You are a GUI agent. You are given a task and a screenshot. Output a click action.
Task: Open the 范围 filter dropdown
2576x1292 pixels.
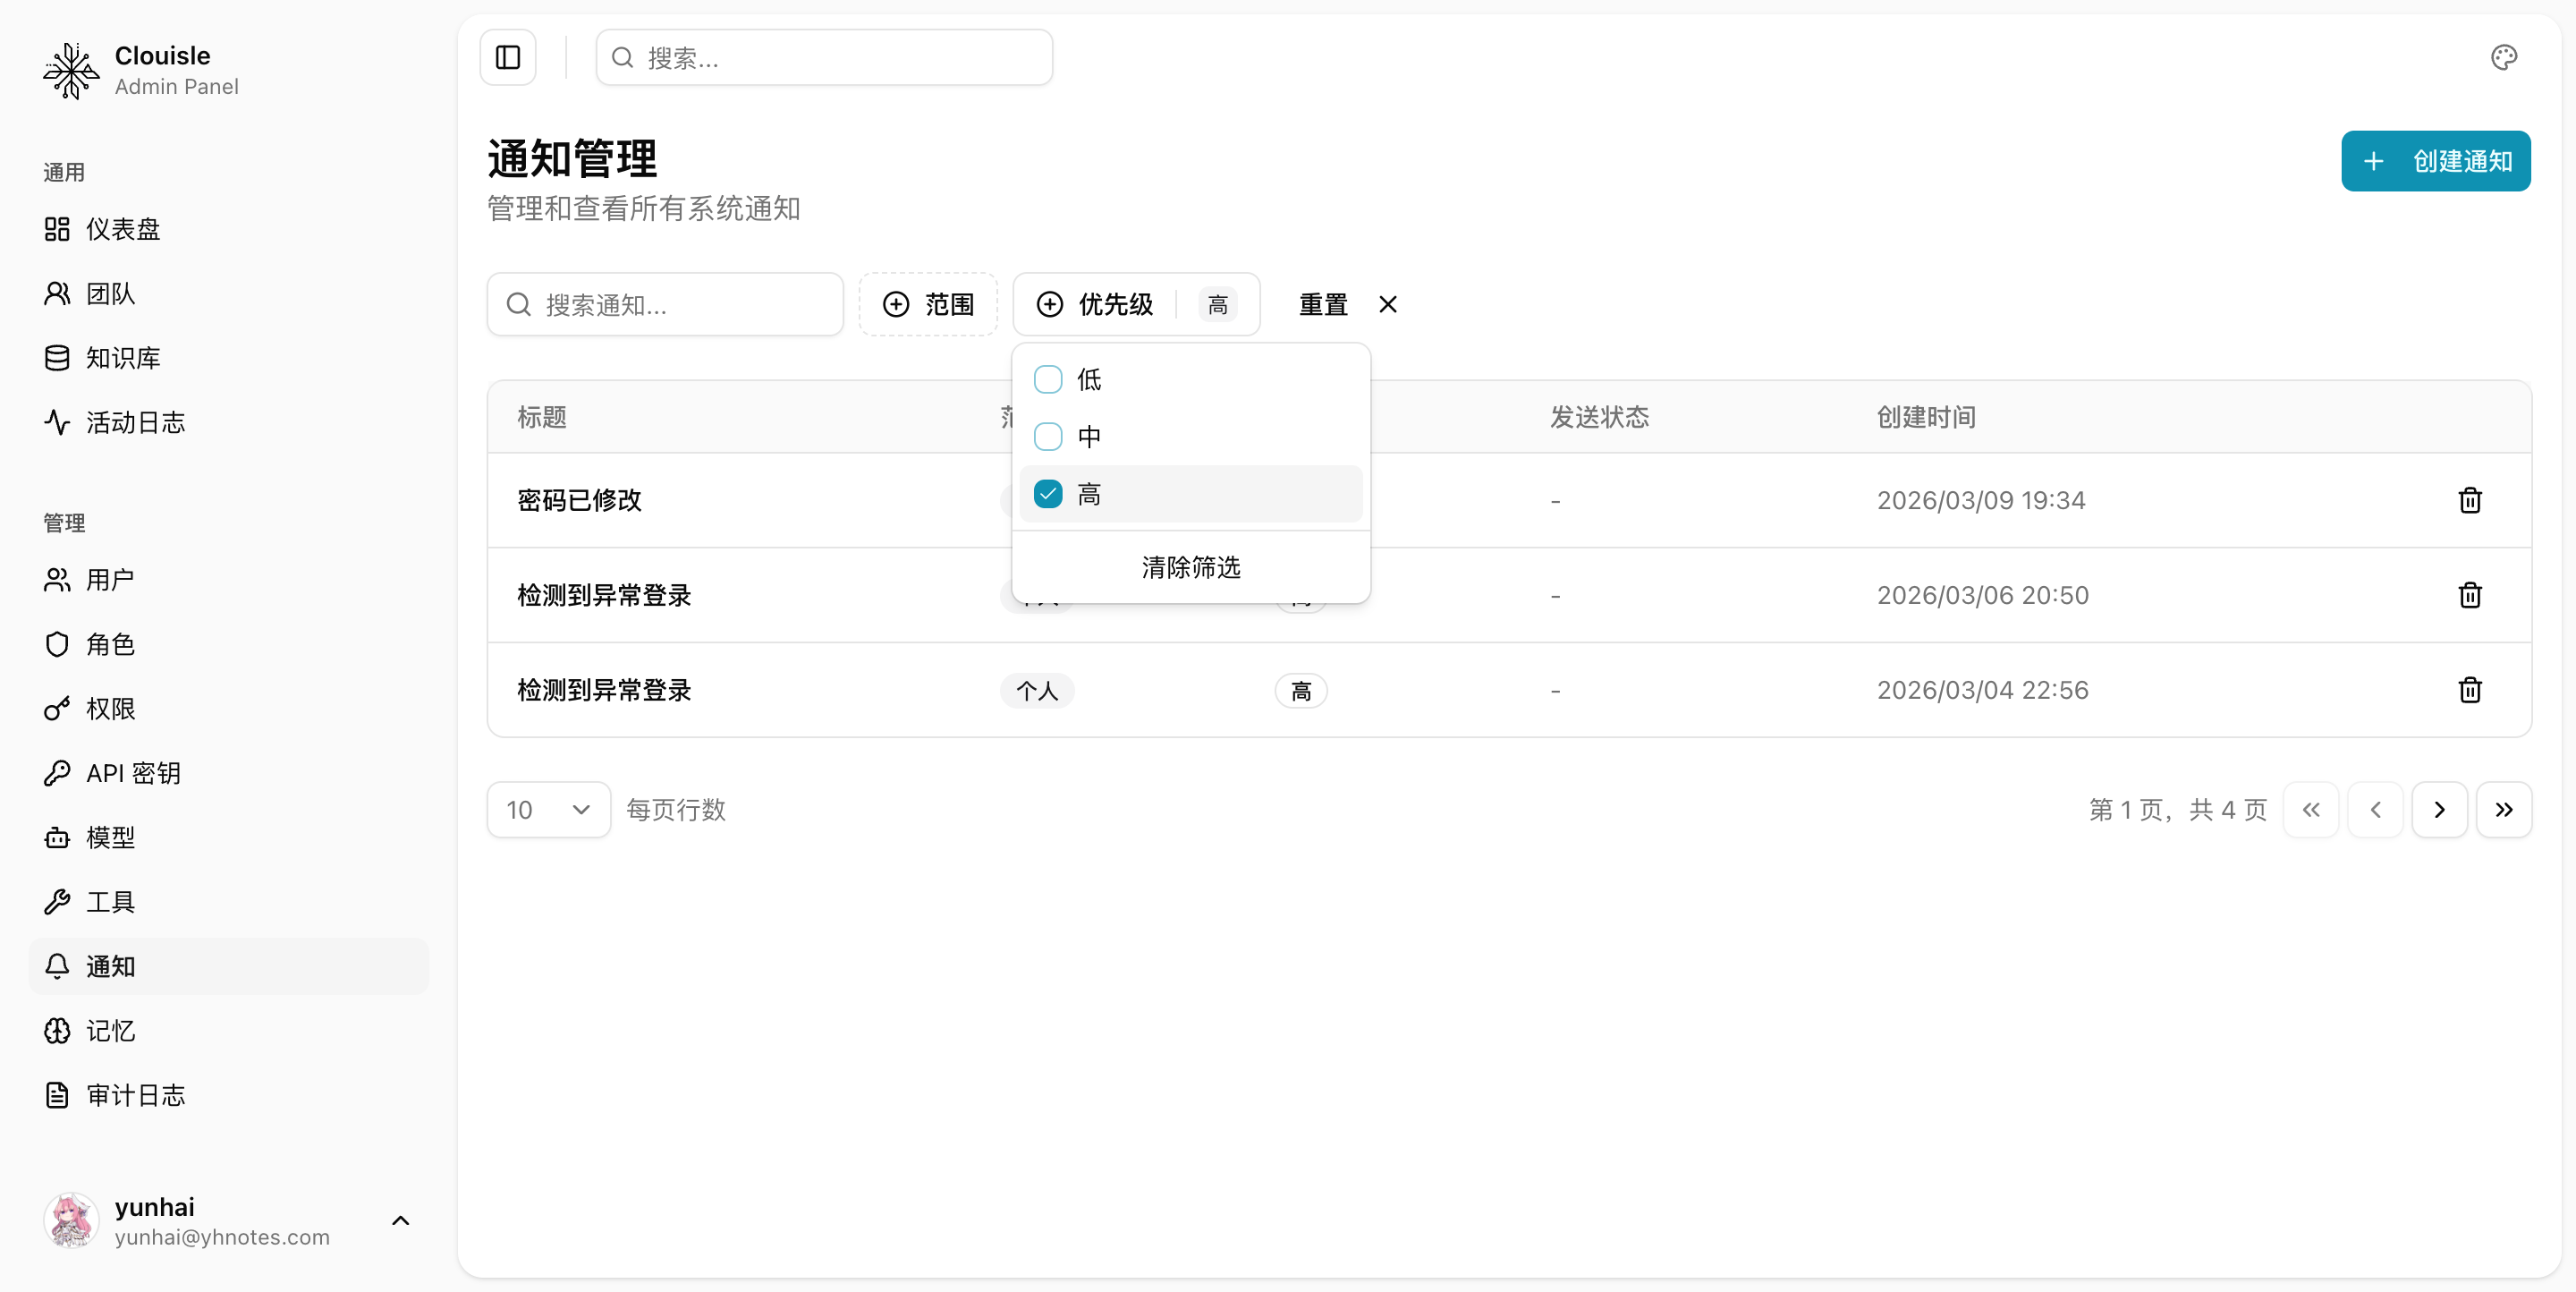(x=927, y=304)
